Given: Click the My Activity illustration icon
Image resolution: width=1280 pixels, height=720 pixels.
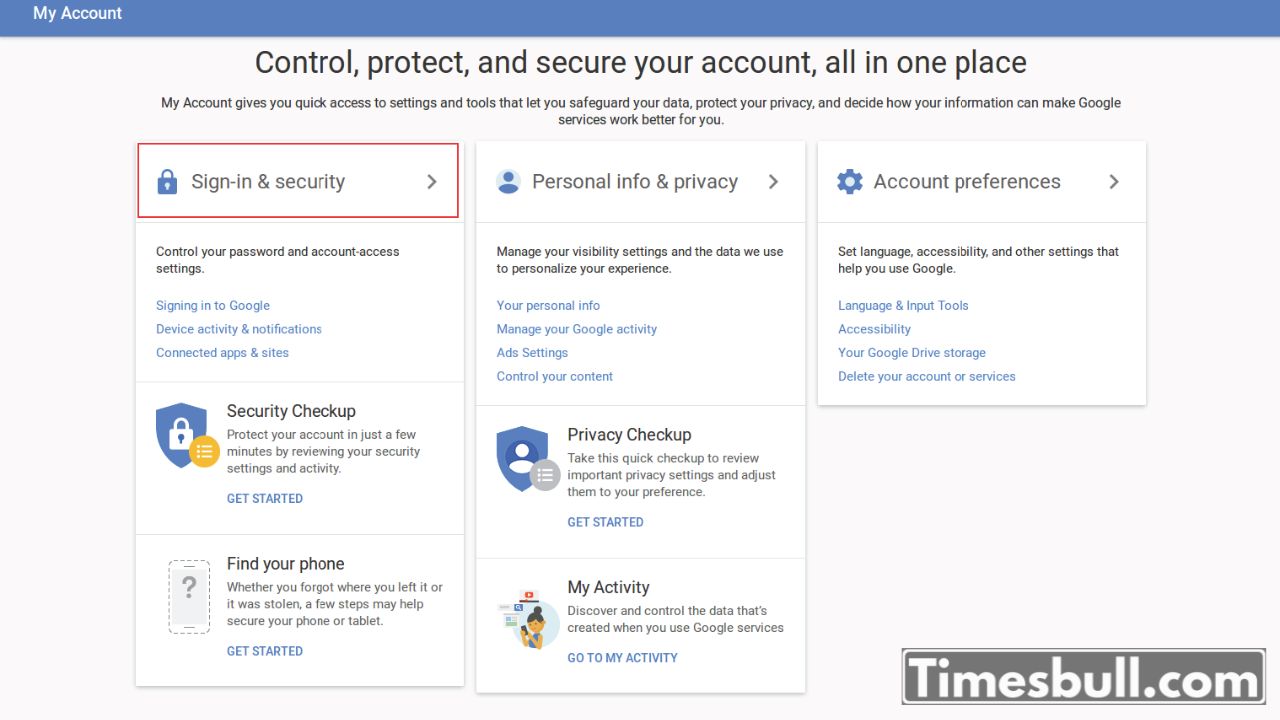Looking at the screenshot, I should (528, 620).
